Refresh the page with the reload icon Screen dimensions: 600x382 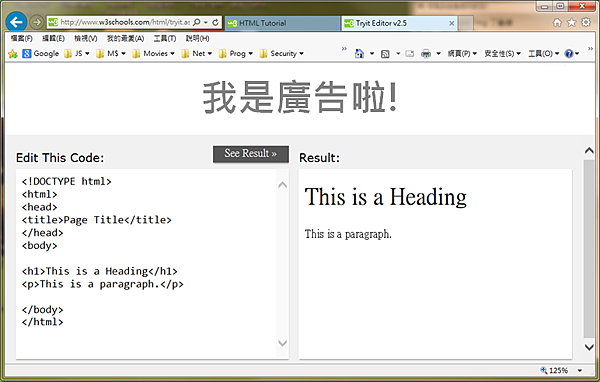click(215, 22)
